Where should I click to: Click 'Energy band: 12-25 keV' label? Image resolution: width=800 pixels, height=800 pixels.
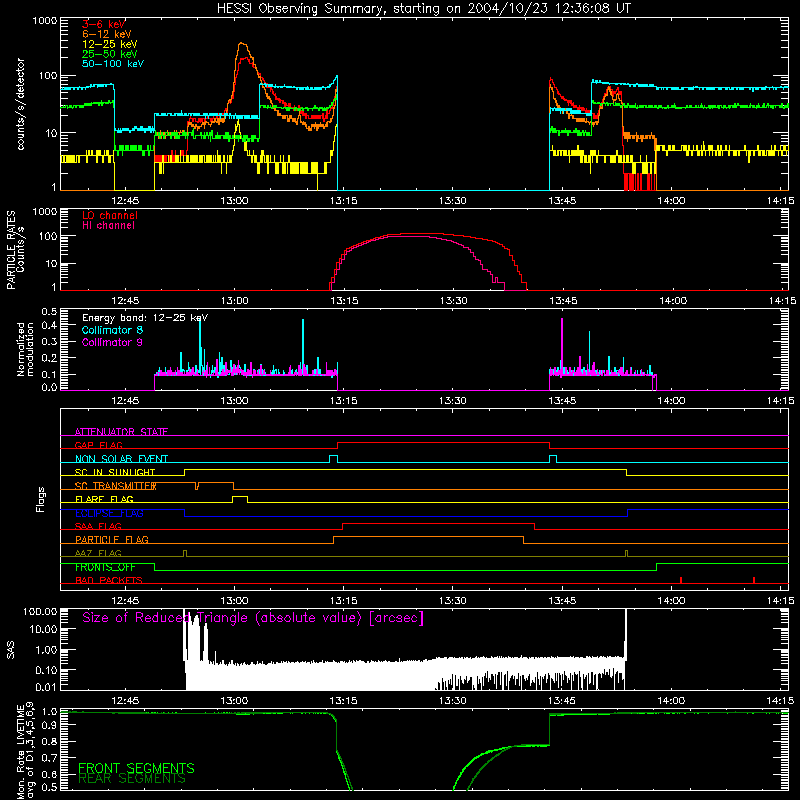pyautogui.click(x=145, y=318)
